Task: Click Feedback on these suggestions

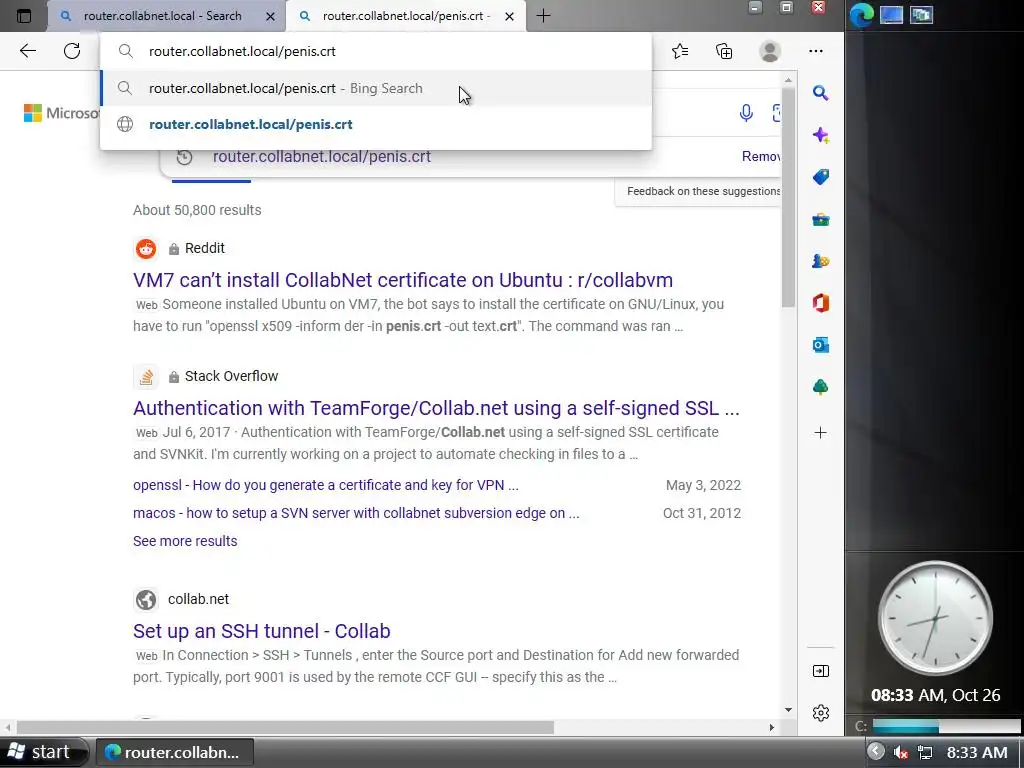Action: pos(703,191)
